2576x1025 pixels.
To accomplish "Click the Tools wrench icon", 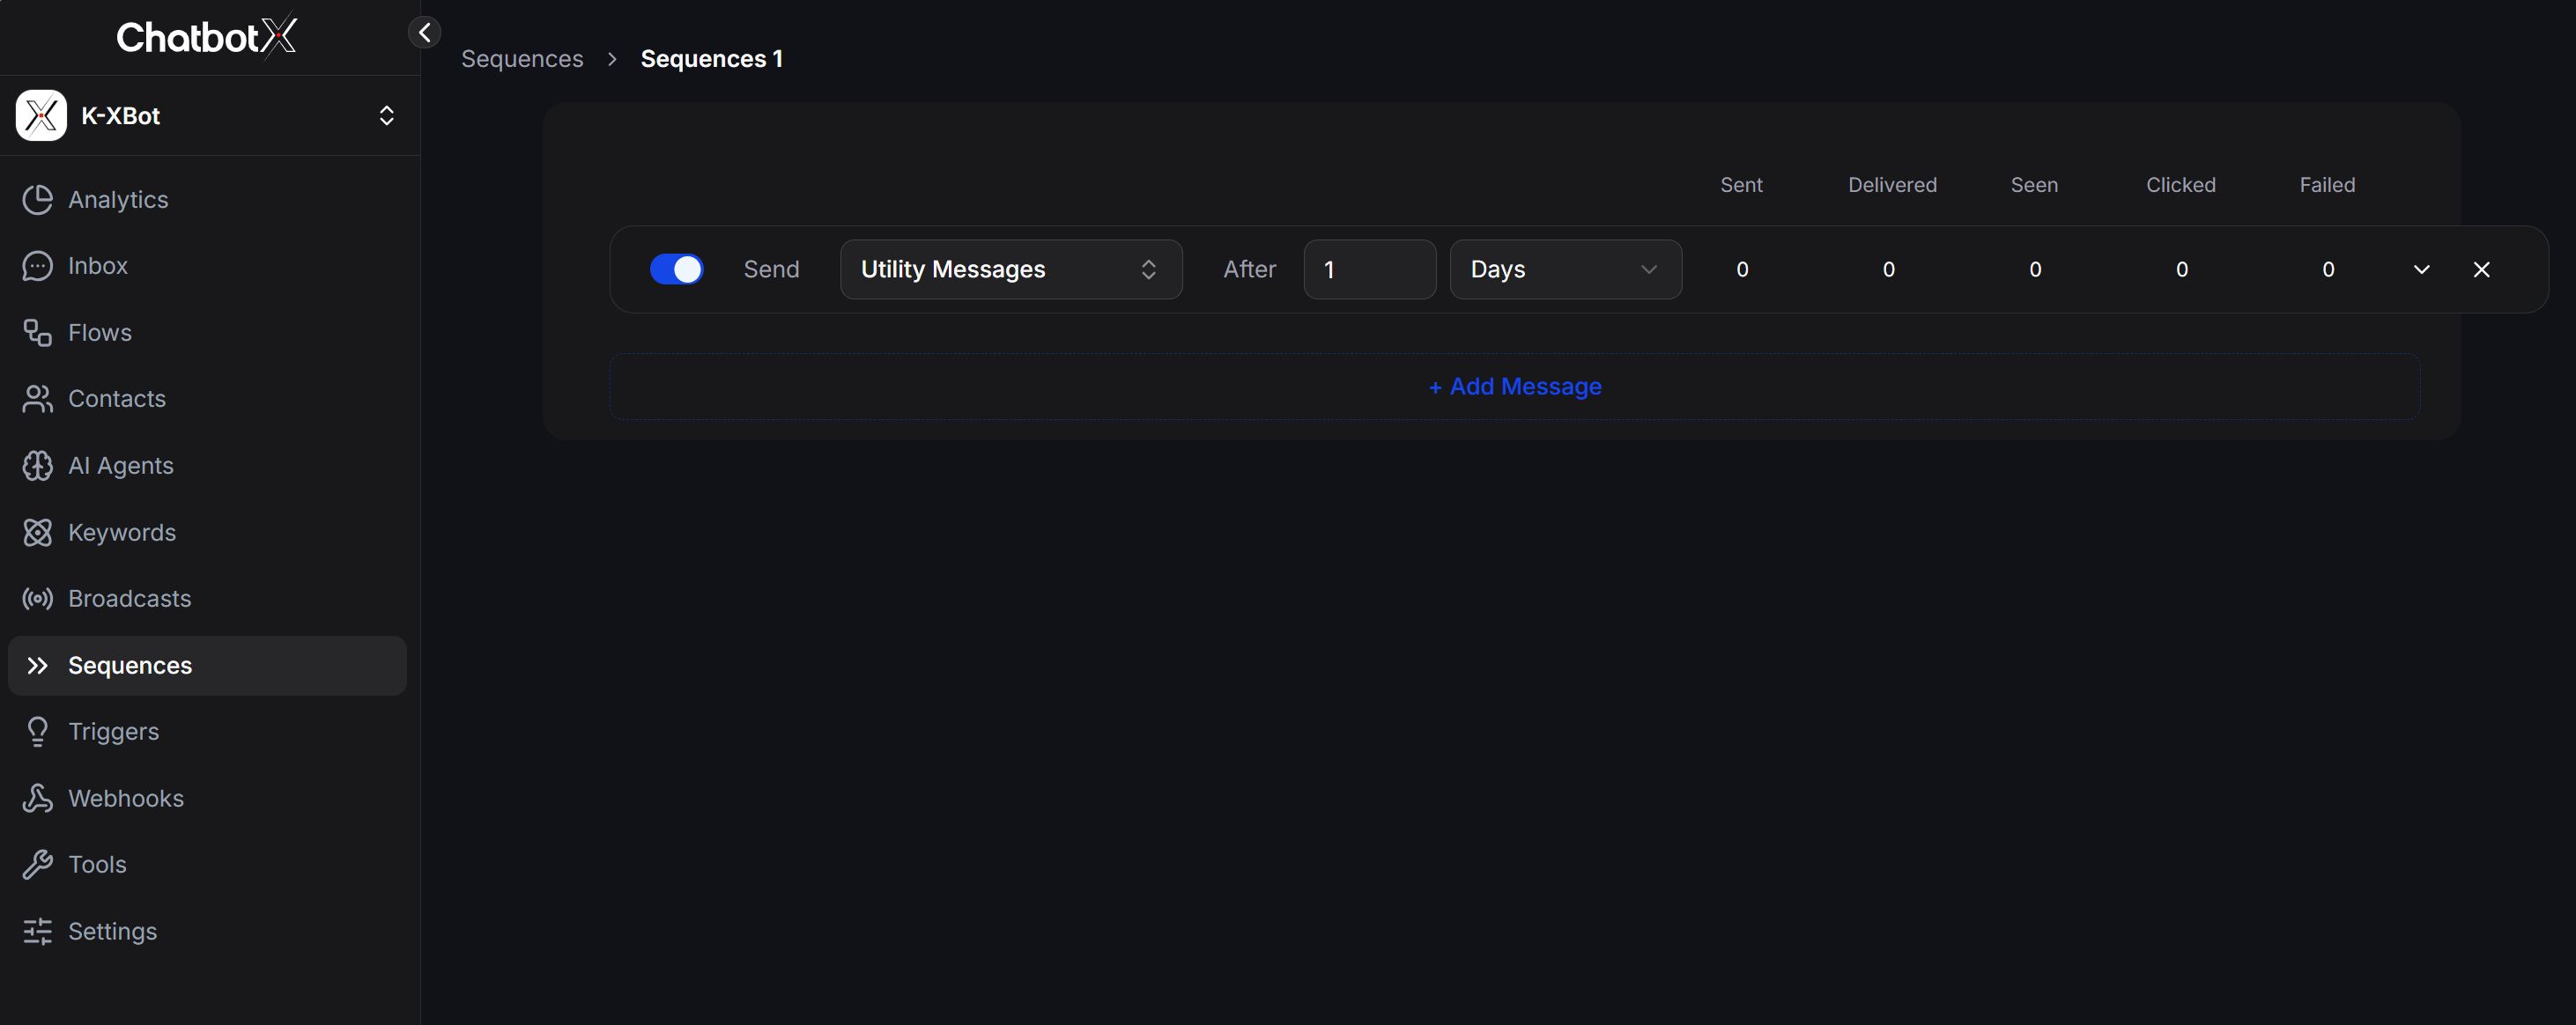I will [x=38, y=865].
